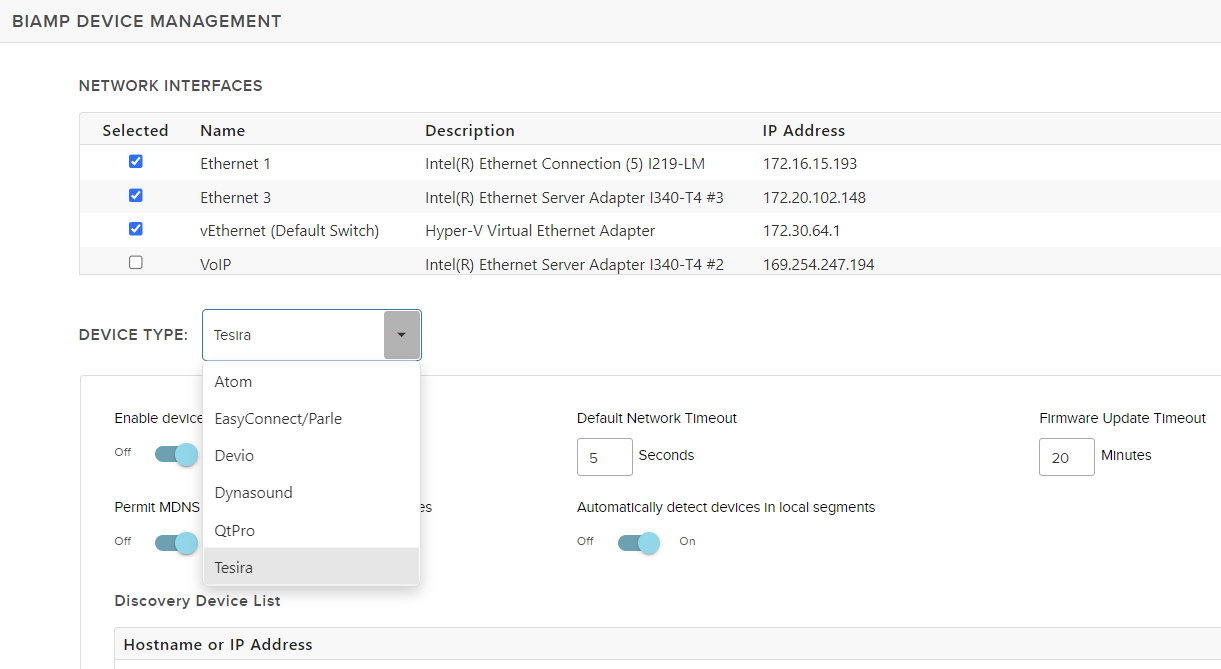The width and height of the screenshot is (1221, 669).
Task: Choose Dynasound in the device type list
Action: (311, 492)
